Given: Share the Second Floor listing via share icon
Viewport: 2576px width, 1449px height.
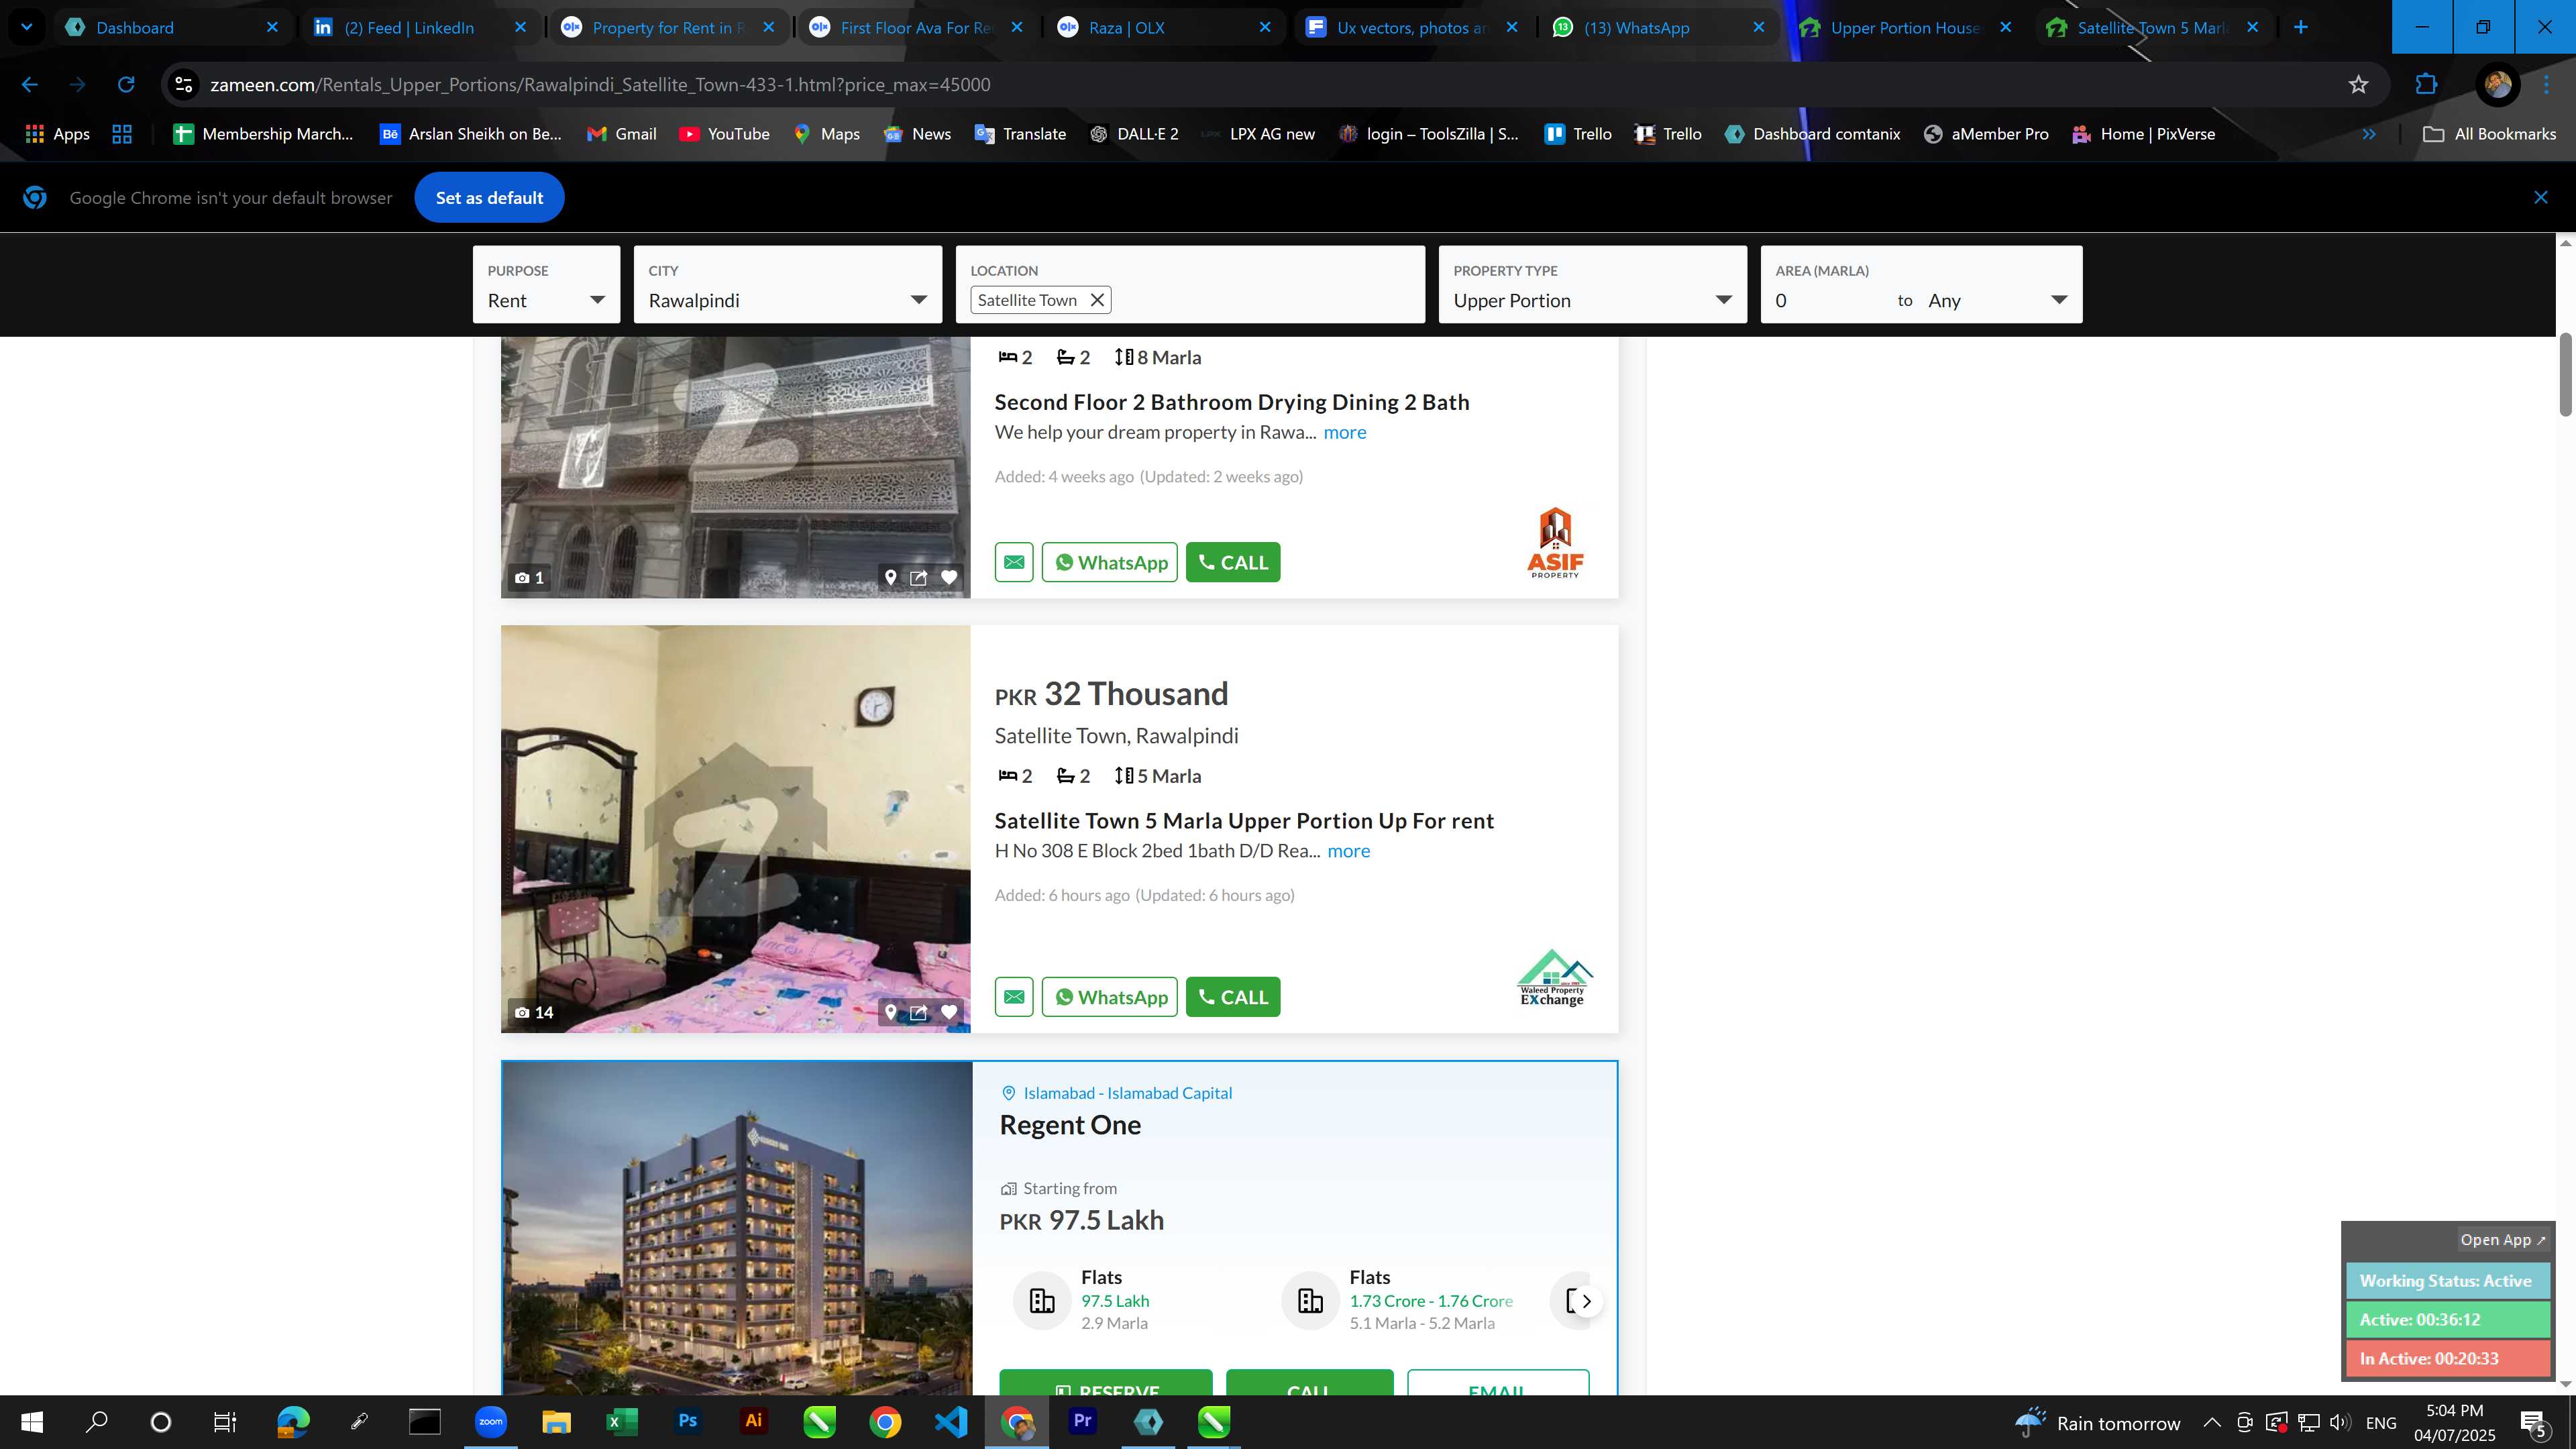Looking at the screenshot, I should (x=918, y=577).
